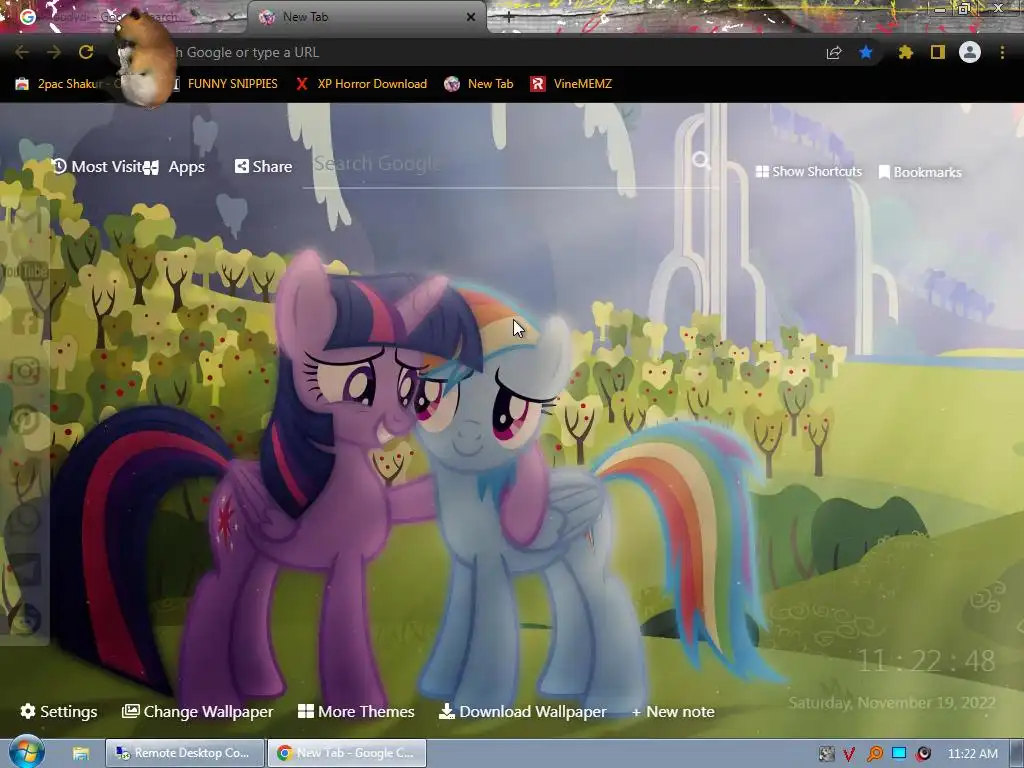Click the cyan monitor tray icon

[x=899, y=754]
